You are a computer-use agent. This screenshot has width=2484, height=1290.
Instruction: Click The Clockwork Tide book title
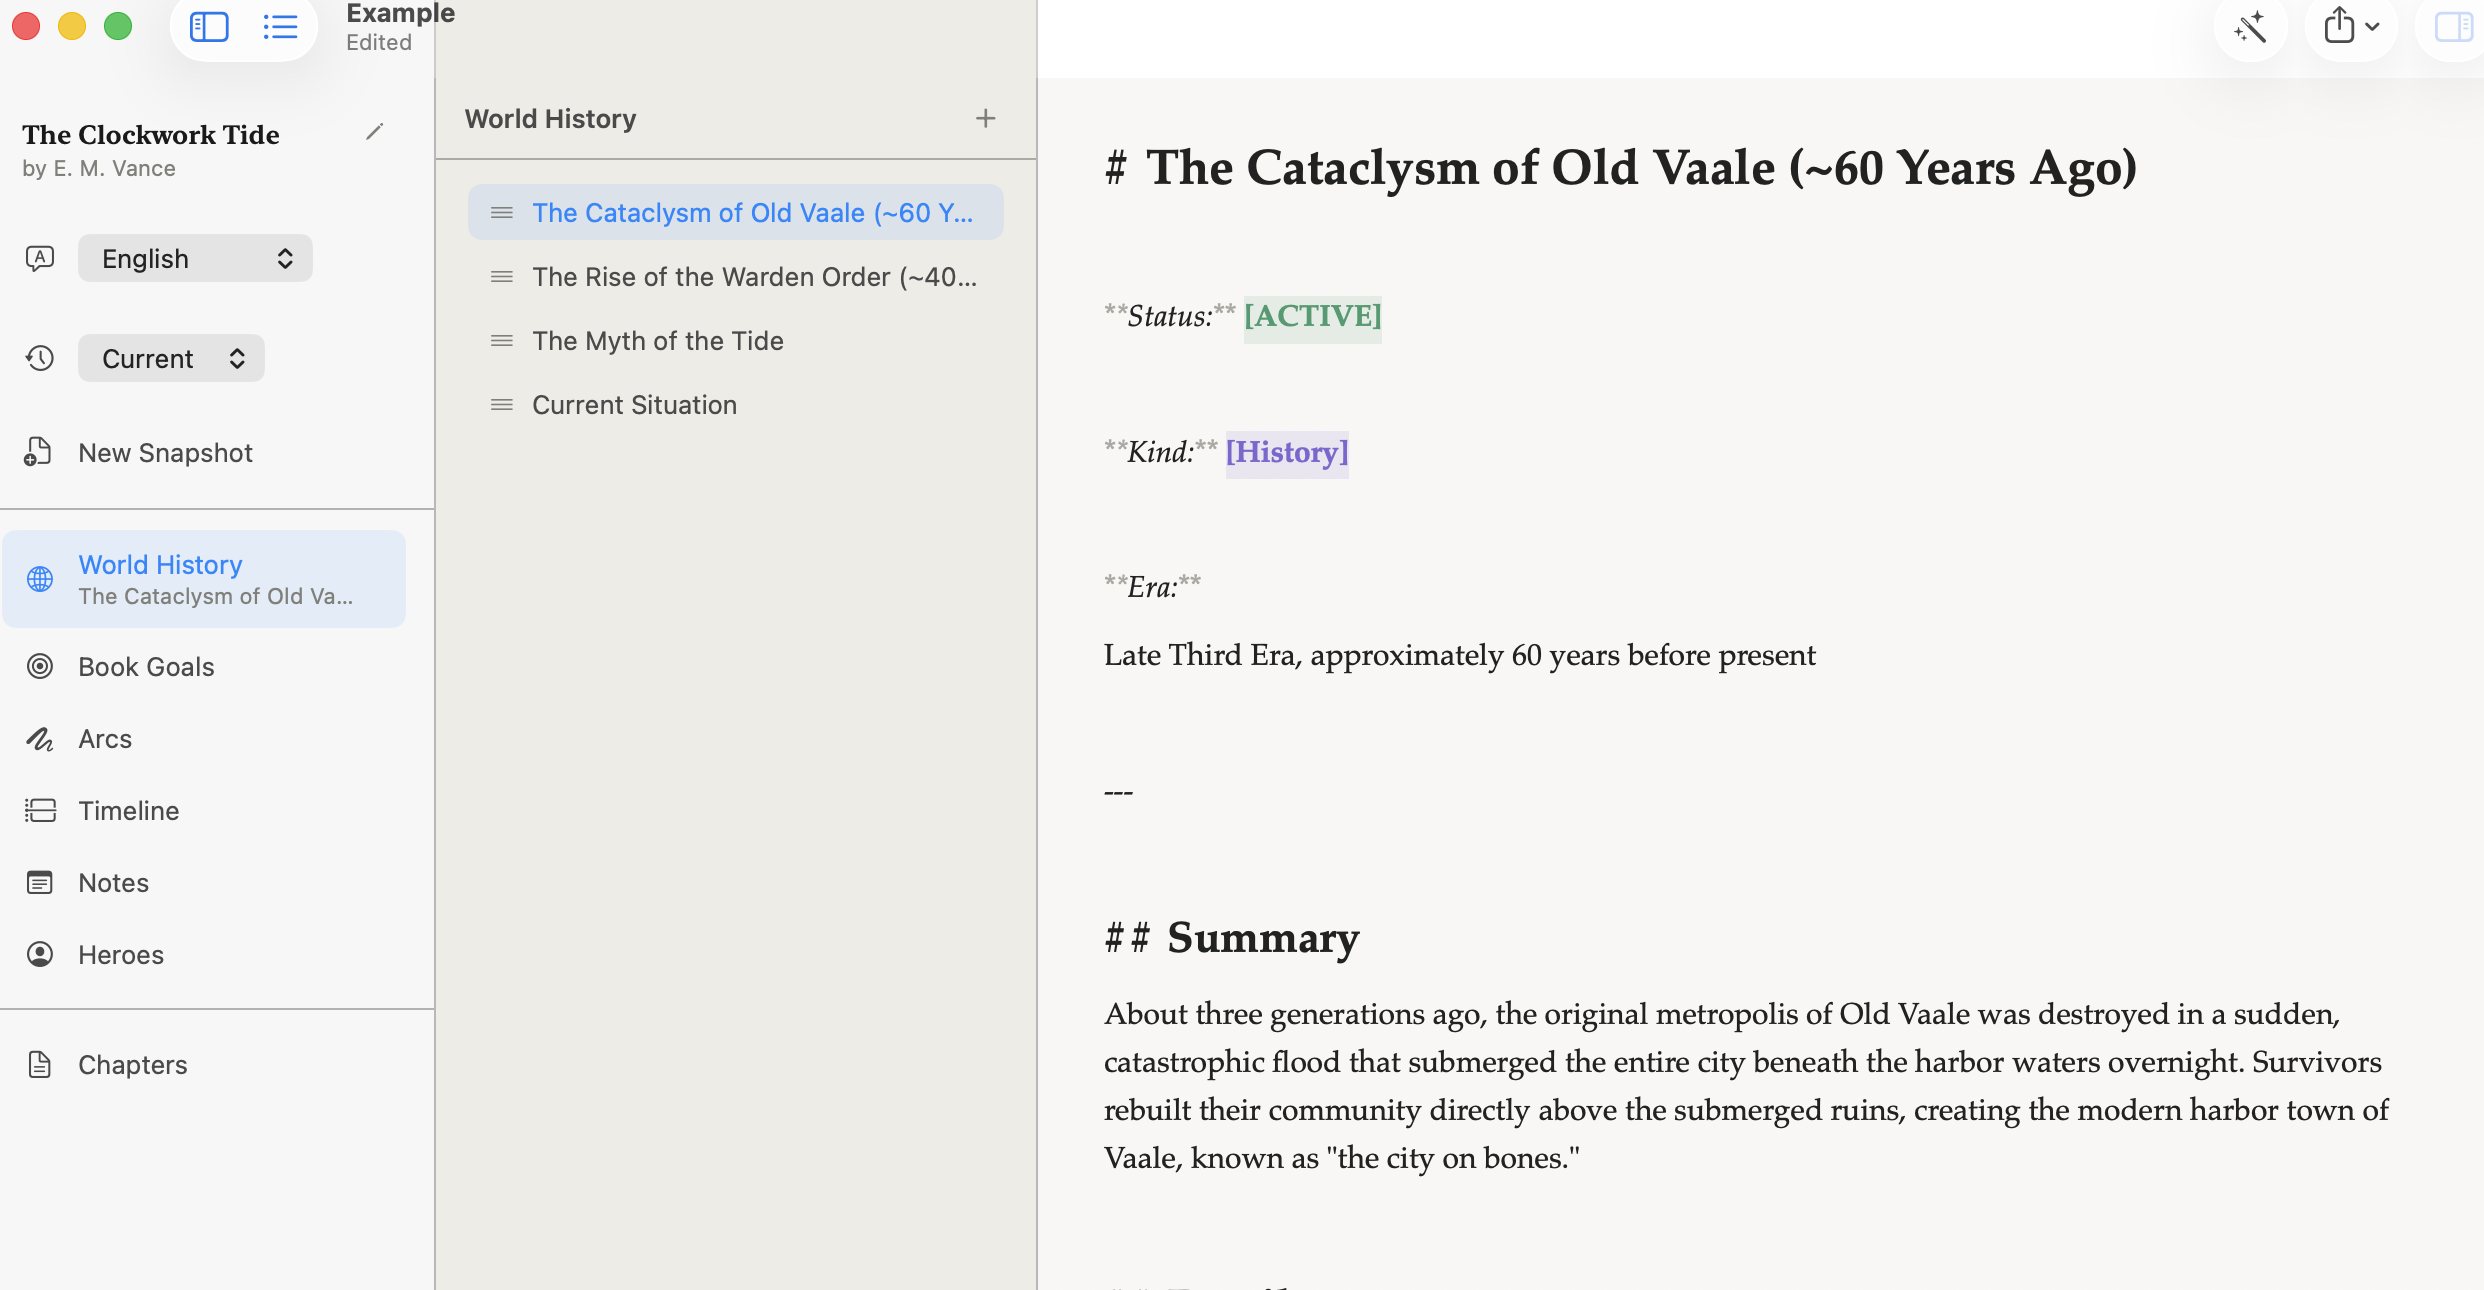[x=151, y=134]
